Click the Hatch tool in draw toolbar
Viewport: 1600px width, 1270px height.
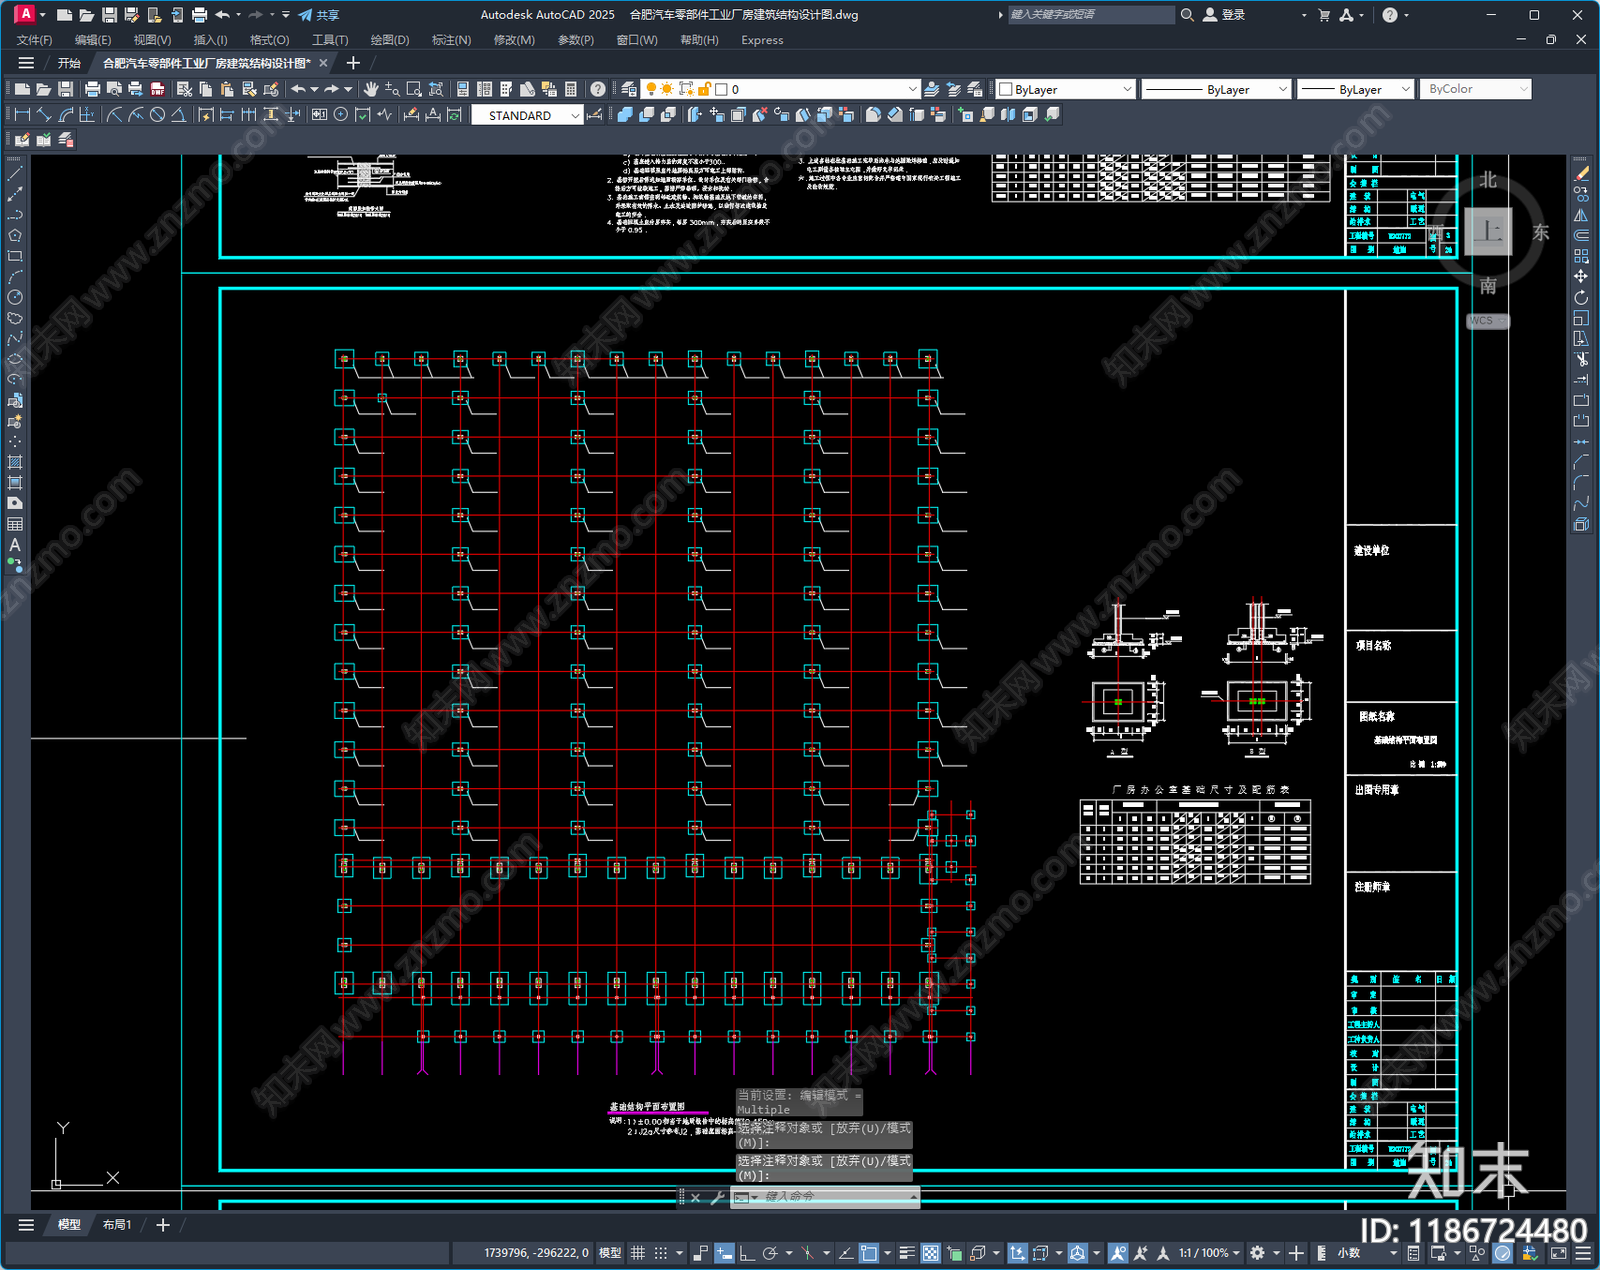click(x=15, y=462)
